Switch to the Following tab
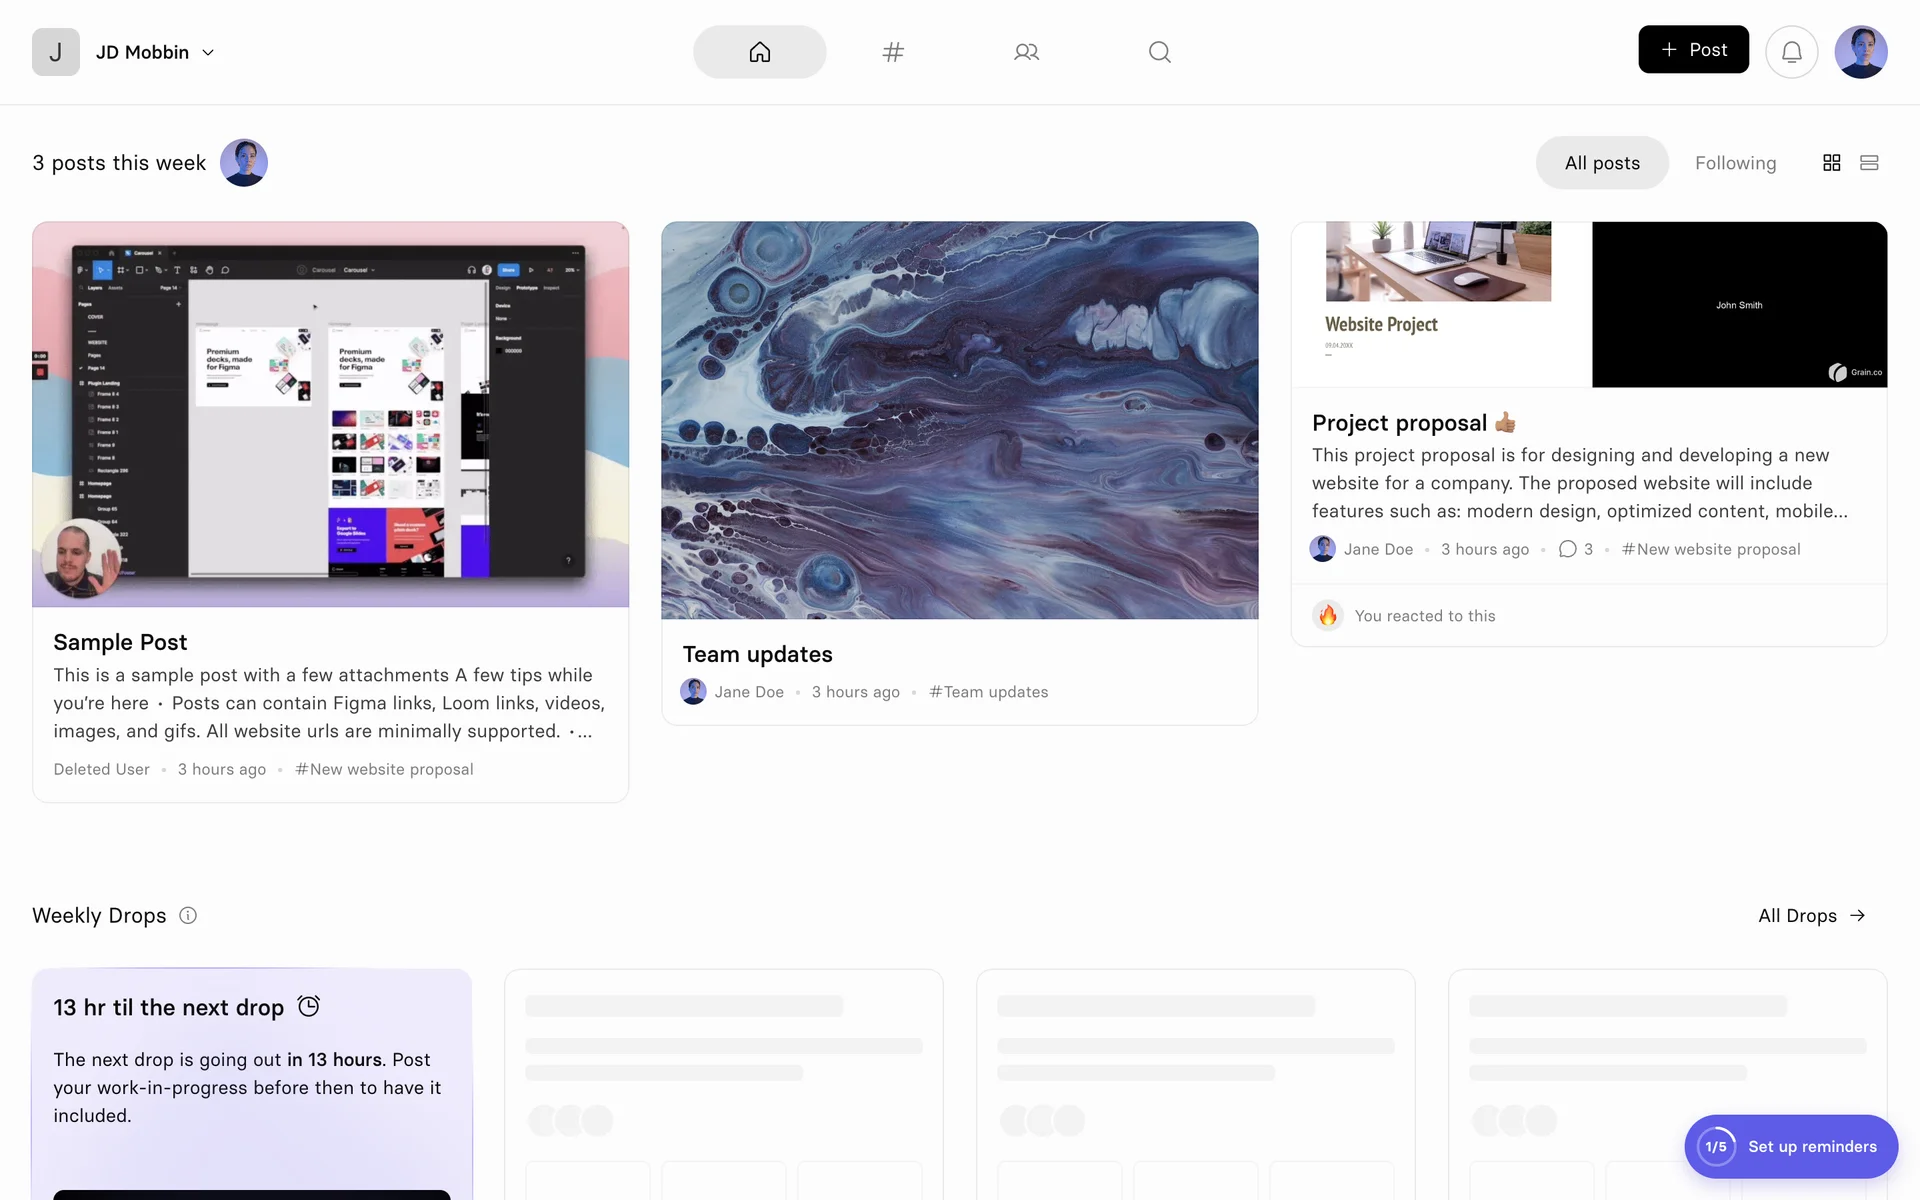This screenshot has width=1920, height=1200. 1735,163
